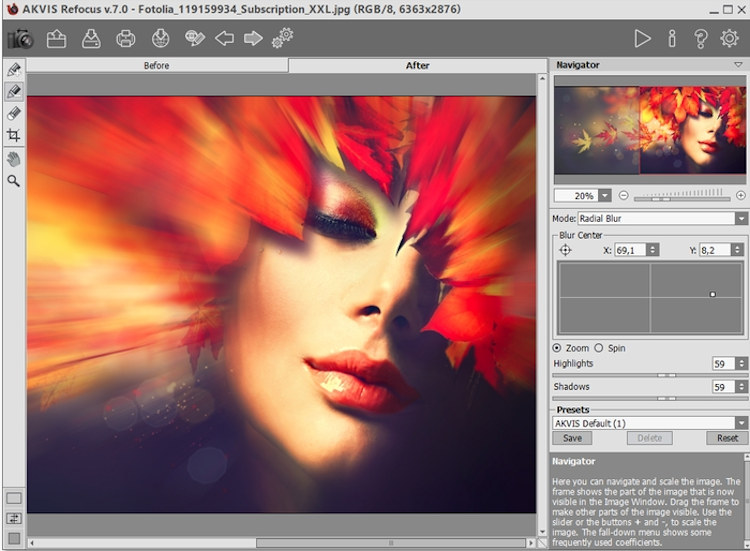
Task: Open the Mode dropdown showing Radial Blur
Action: 741,218
